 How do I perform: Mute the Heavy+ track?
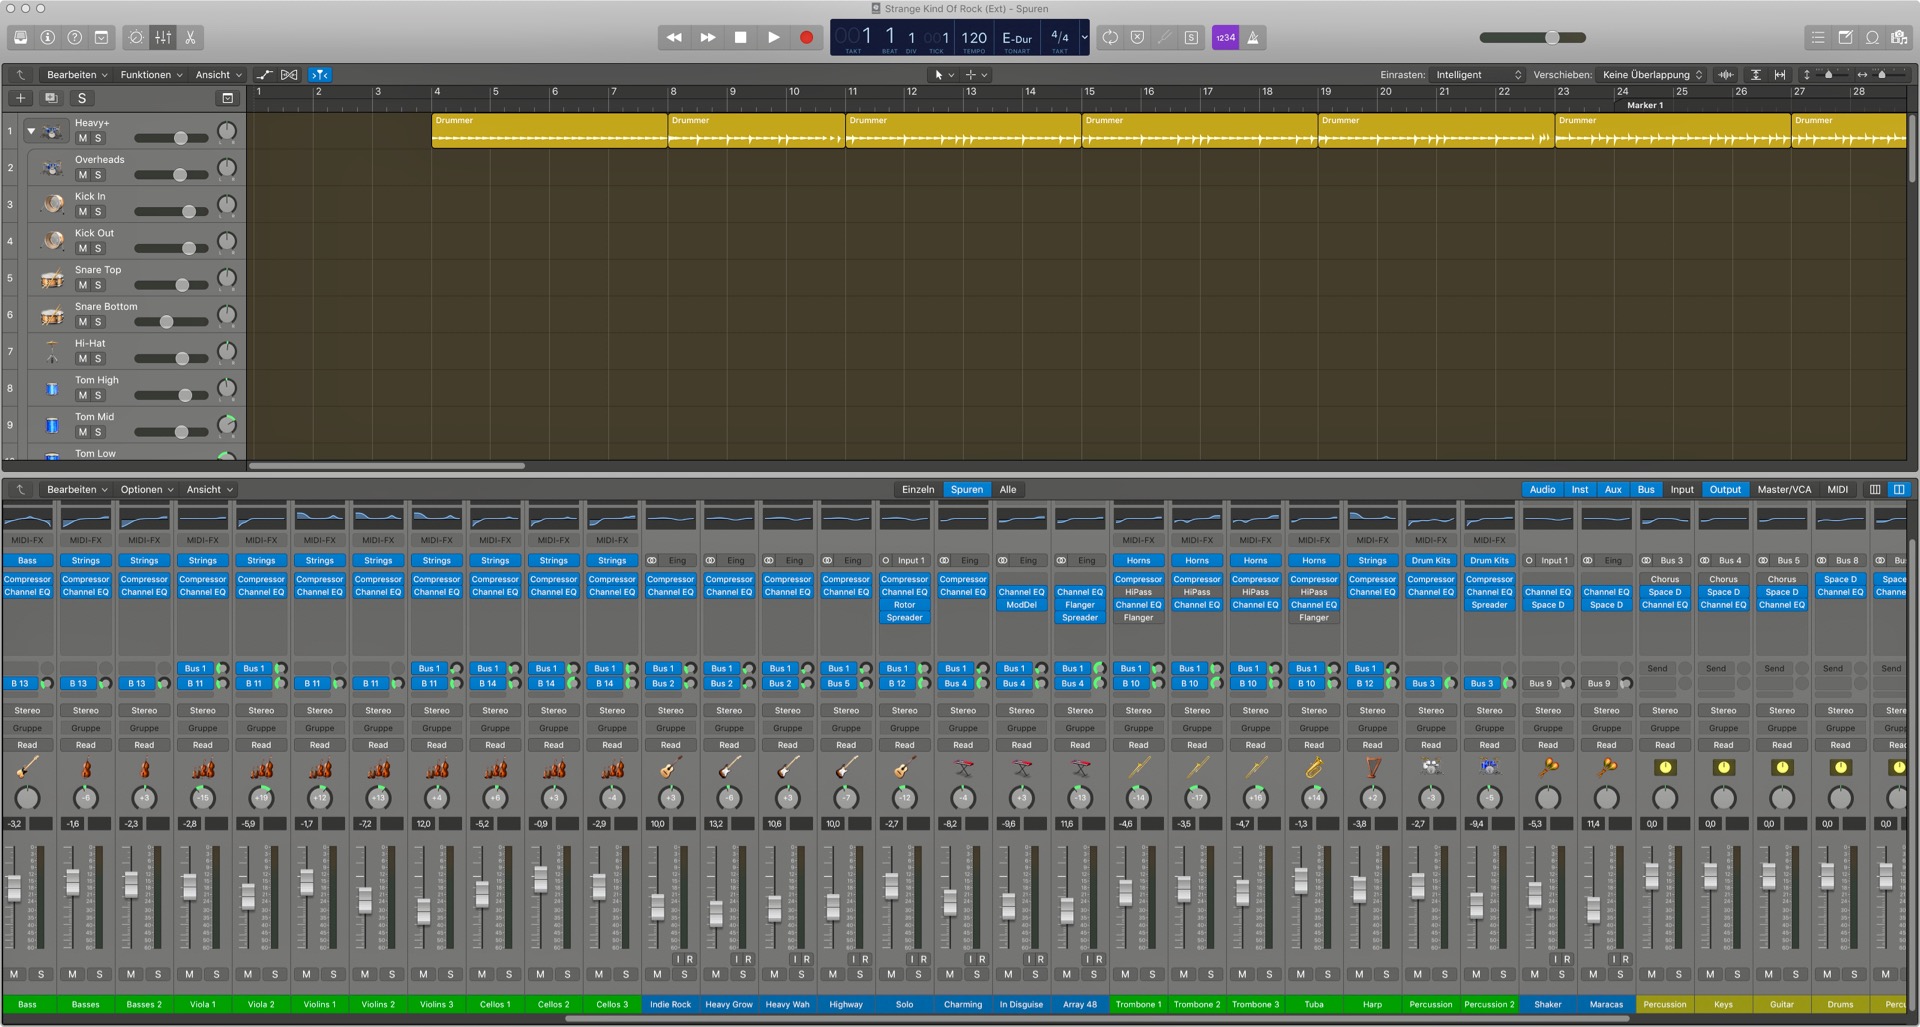(x=81, y=138)
